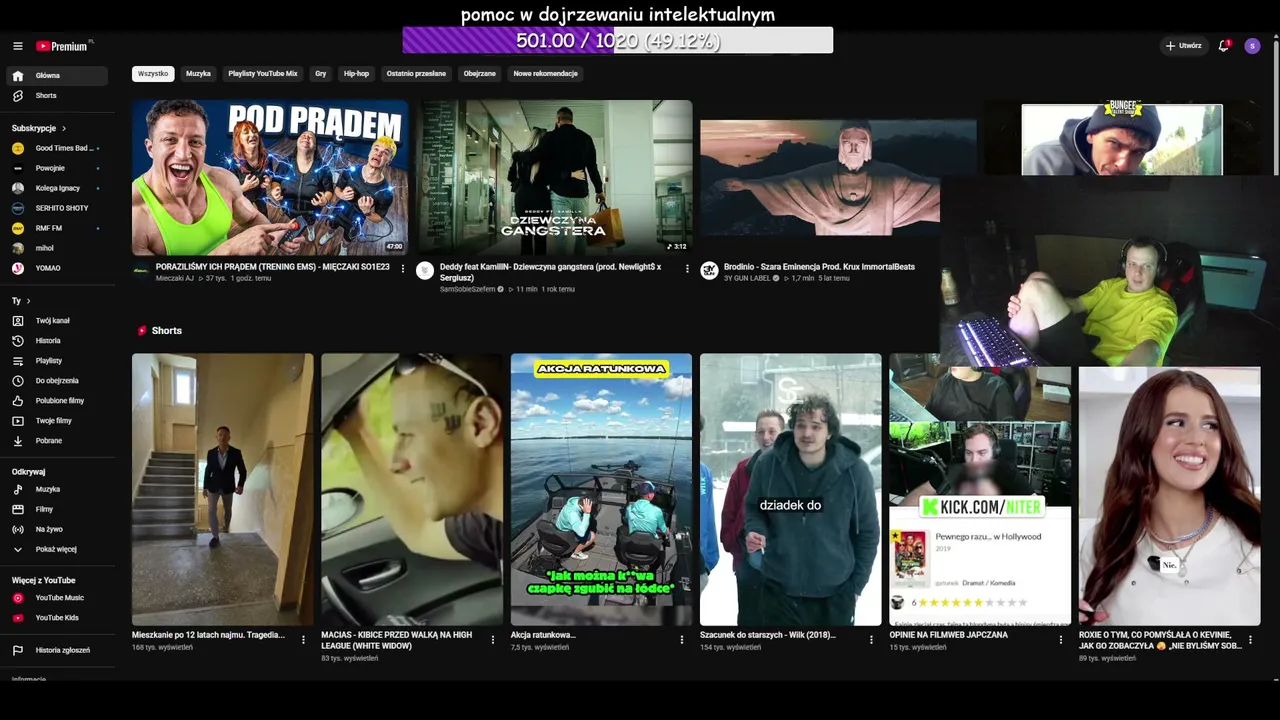
Task: Go to Główna home page
Action: click(x=58, y=76)
